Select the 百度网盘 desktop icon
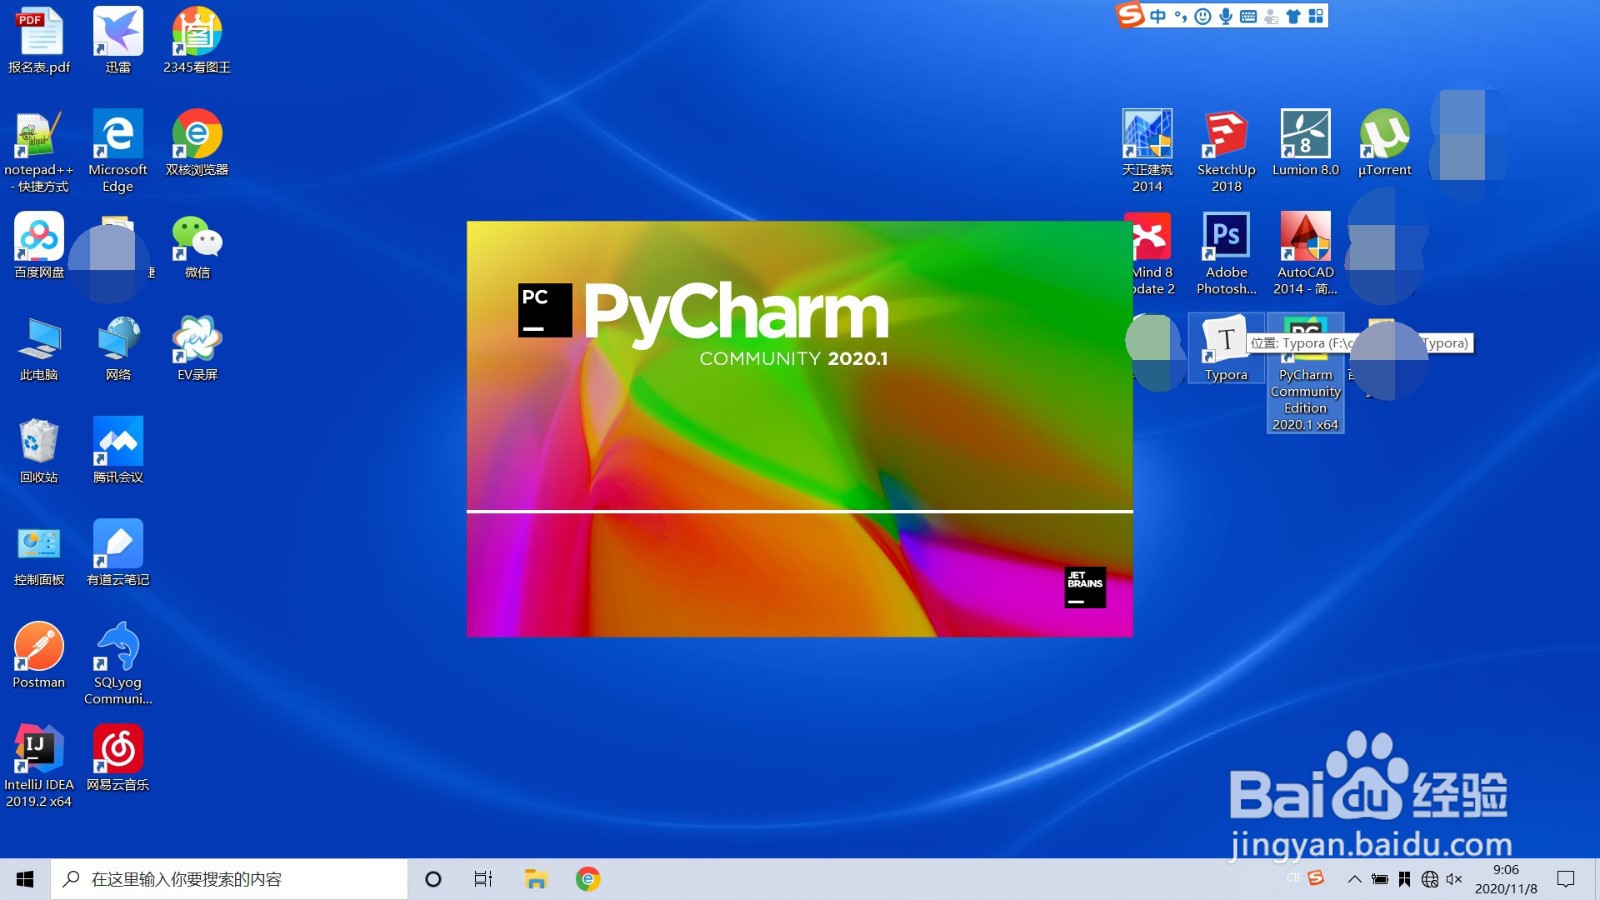The height and width of the screenshot is (900, 1600). point(39,246)
